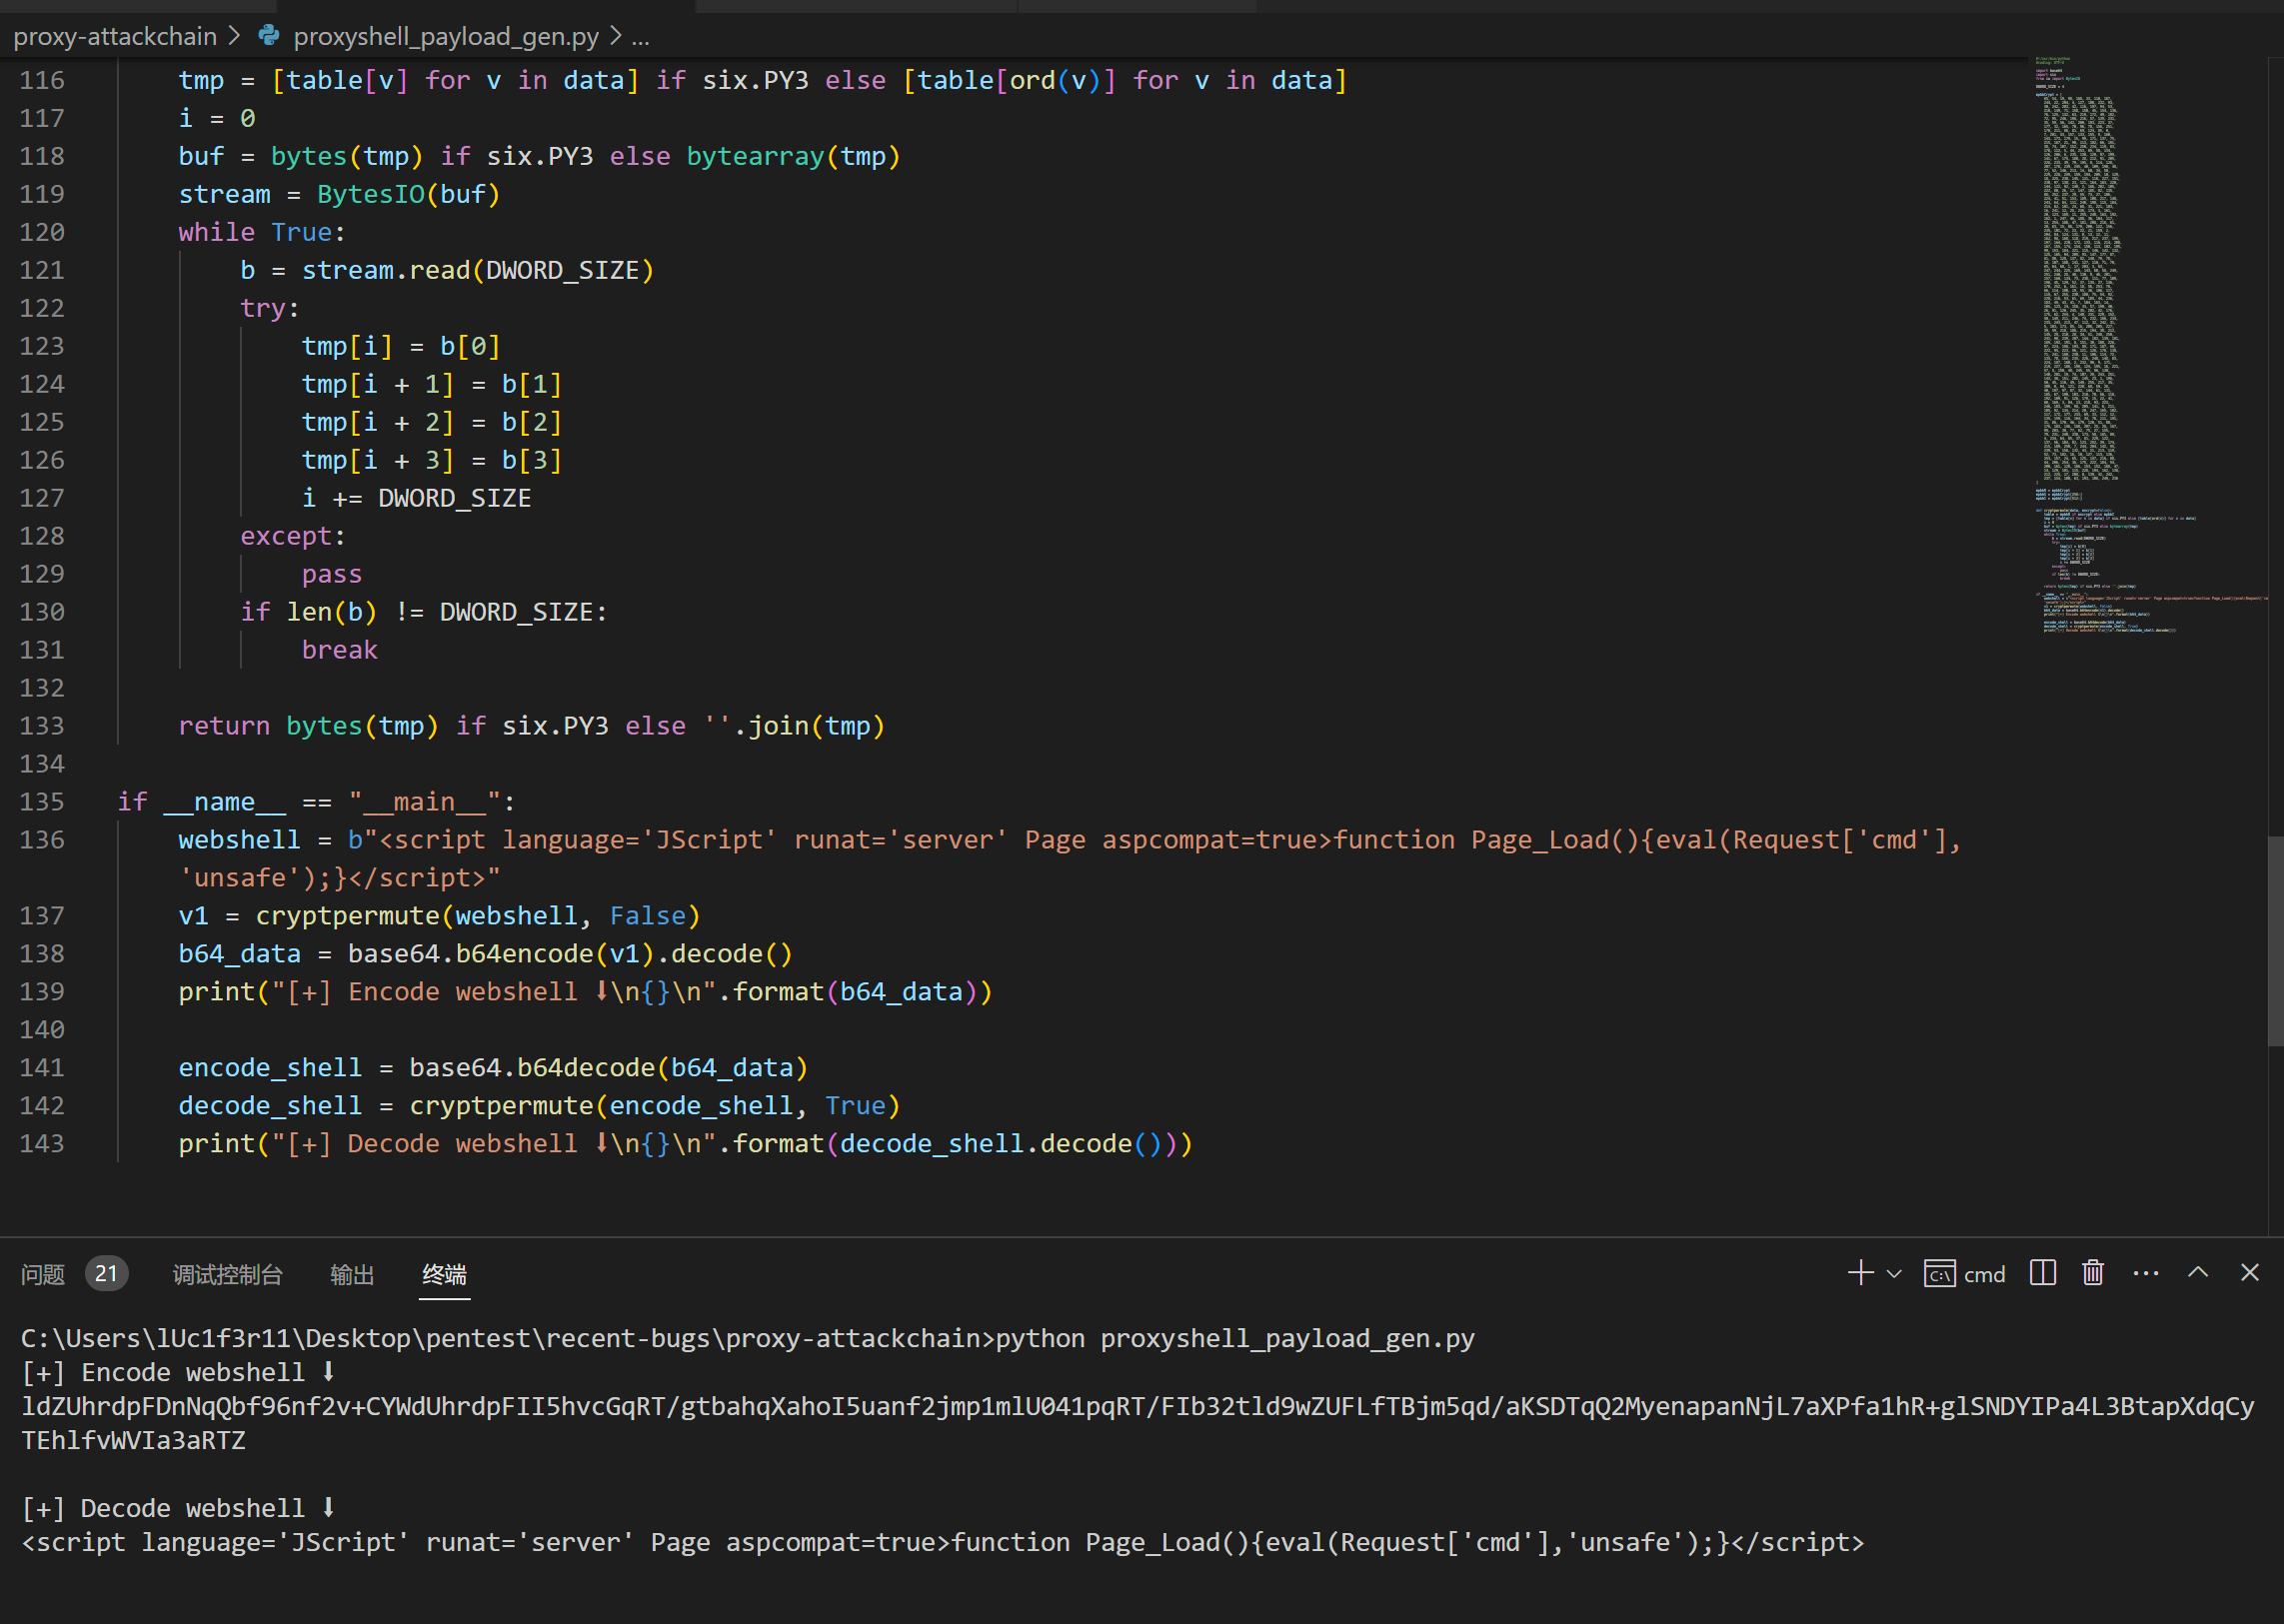Open the terminal profile launch dropdown chevron
Screen dimensions: 2284x1624
[x=1894, y=1274]
